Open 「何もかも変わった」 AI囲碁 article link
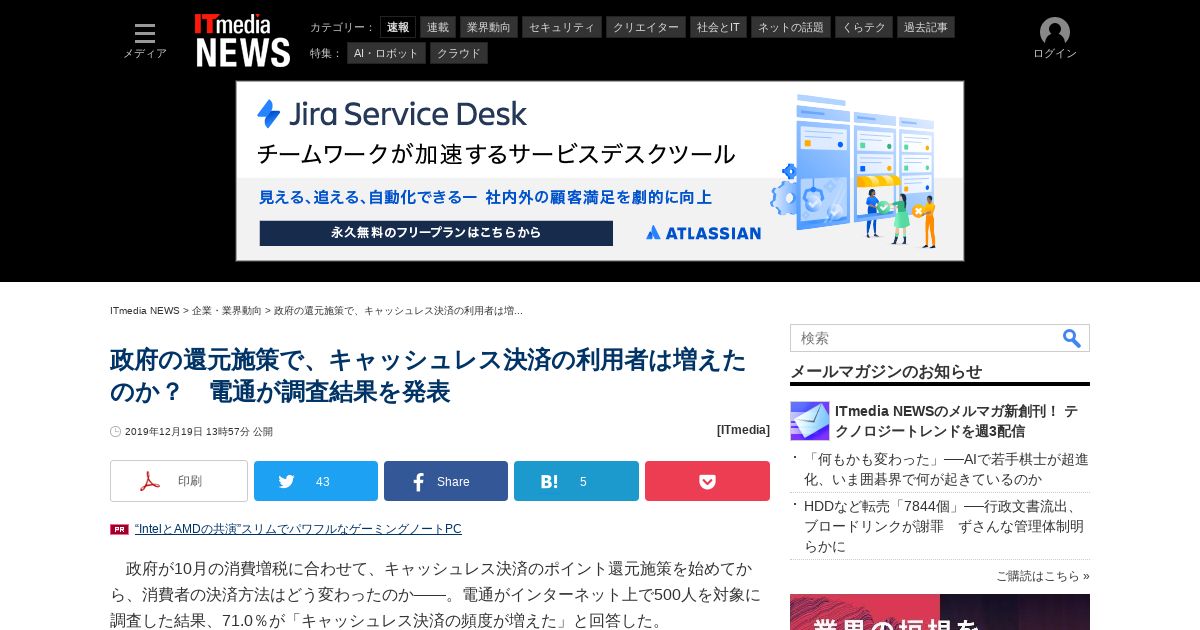Screen dimensions: 1200x630 (x=946, y=469)
